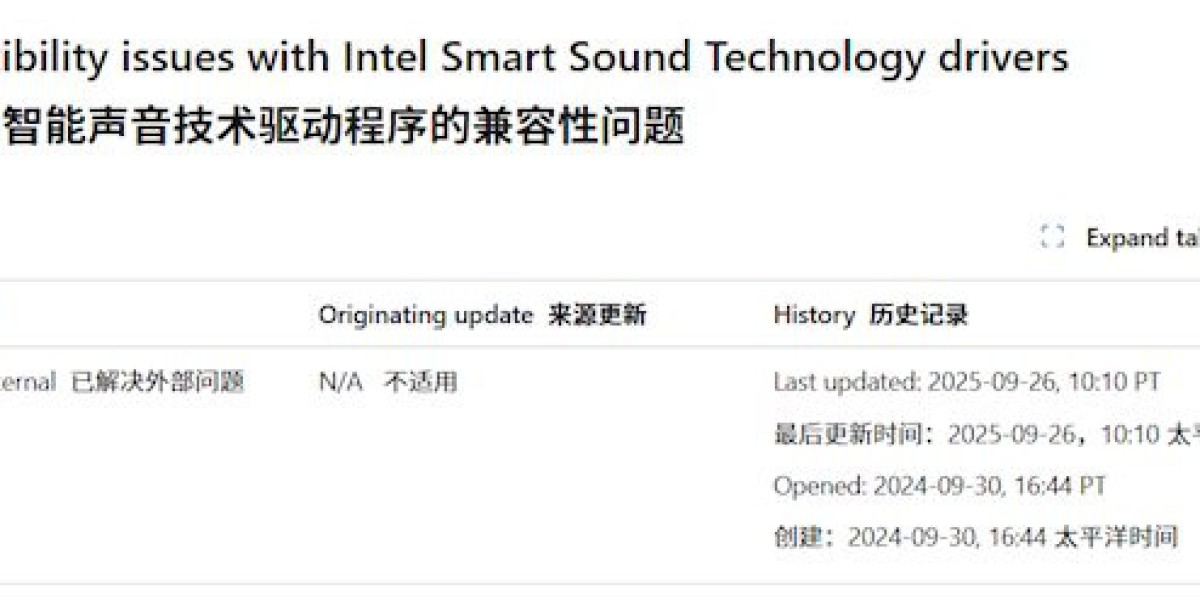Click the Opened: 2024-09-30 line
This screenshot has width=1200, height=600.
(939, 486)
